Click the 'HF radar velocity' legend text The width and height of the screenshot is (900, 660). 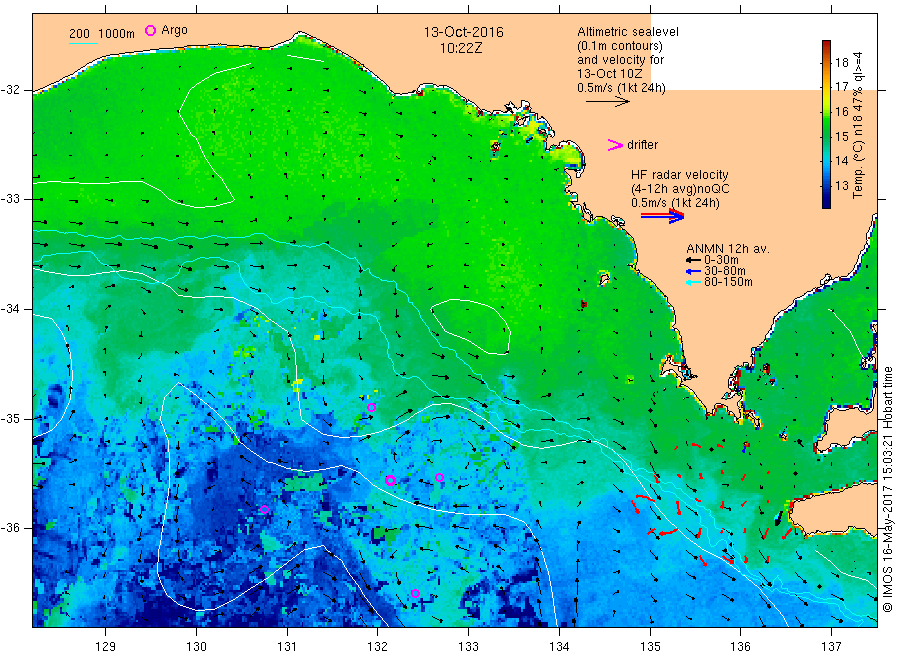coord(680,174)
